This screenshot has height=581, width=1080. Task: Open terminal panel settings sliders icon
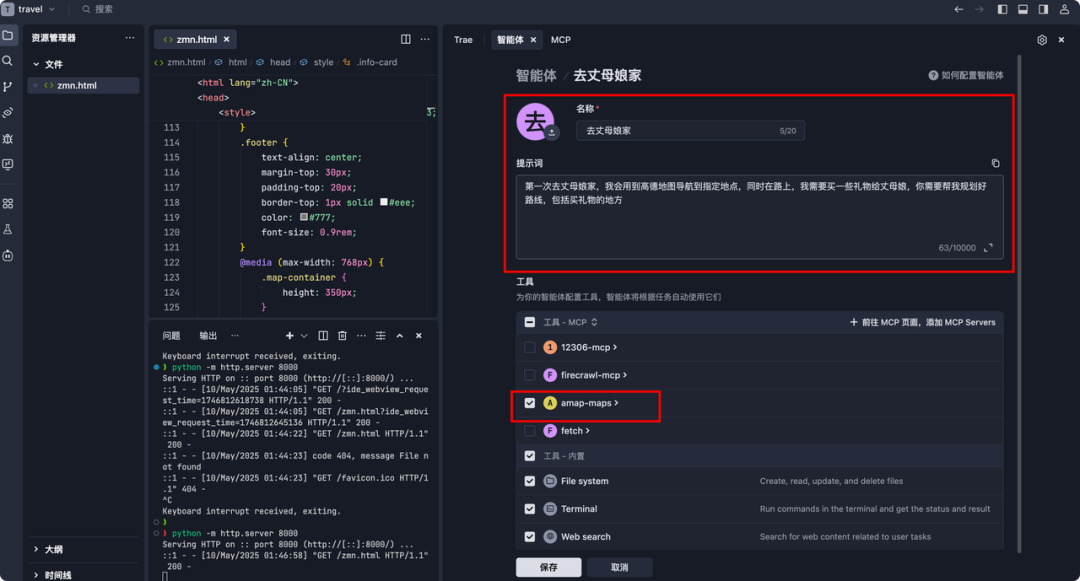380,336
